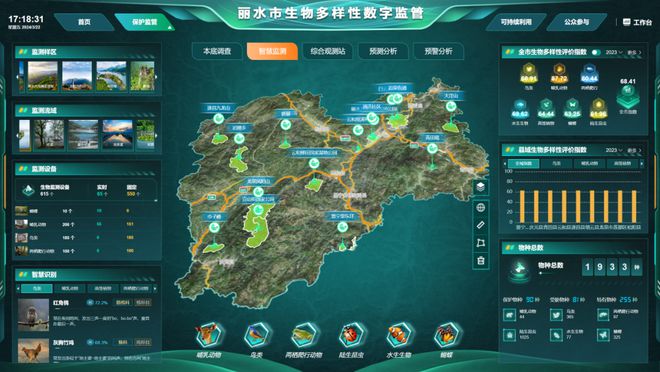Select 鸟类 tab in 智慧识别 panel
Viewport: 660px width, 372px height.
[37, 288]
